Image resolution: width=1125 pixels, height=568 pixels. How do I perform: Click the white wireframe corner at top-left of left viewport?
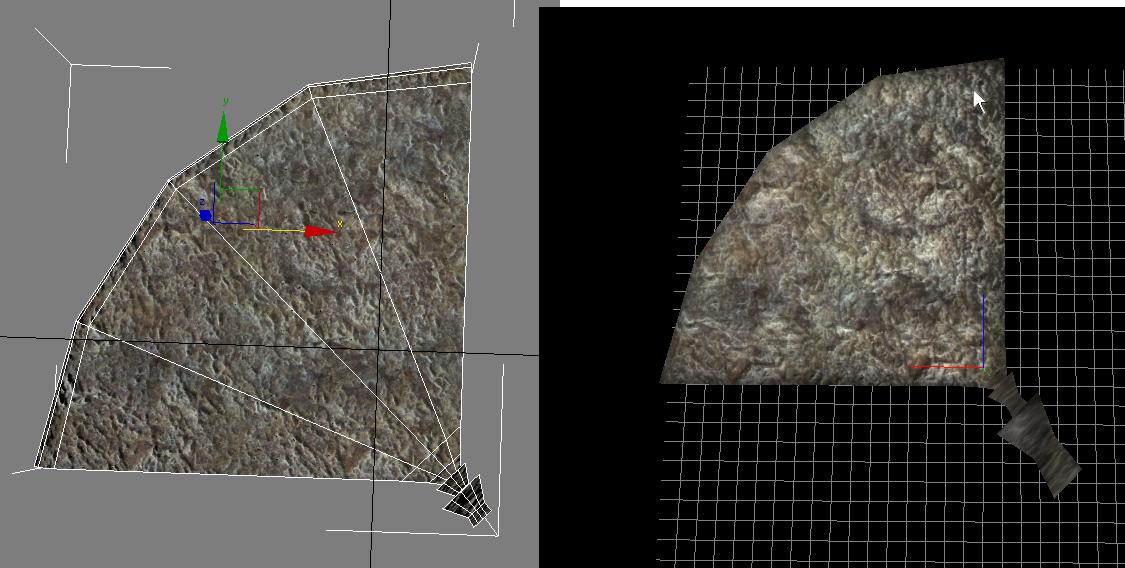click(70, 65)
